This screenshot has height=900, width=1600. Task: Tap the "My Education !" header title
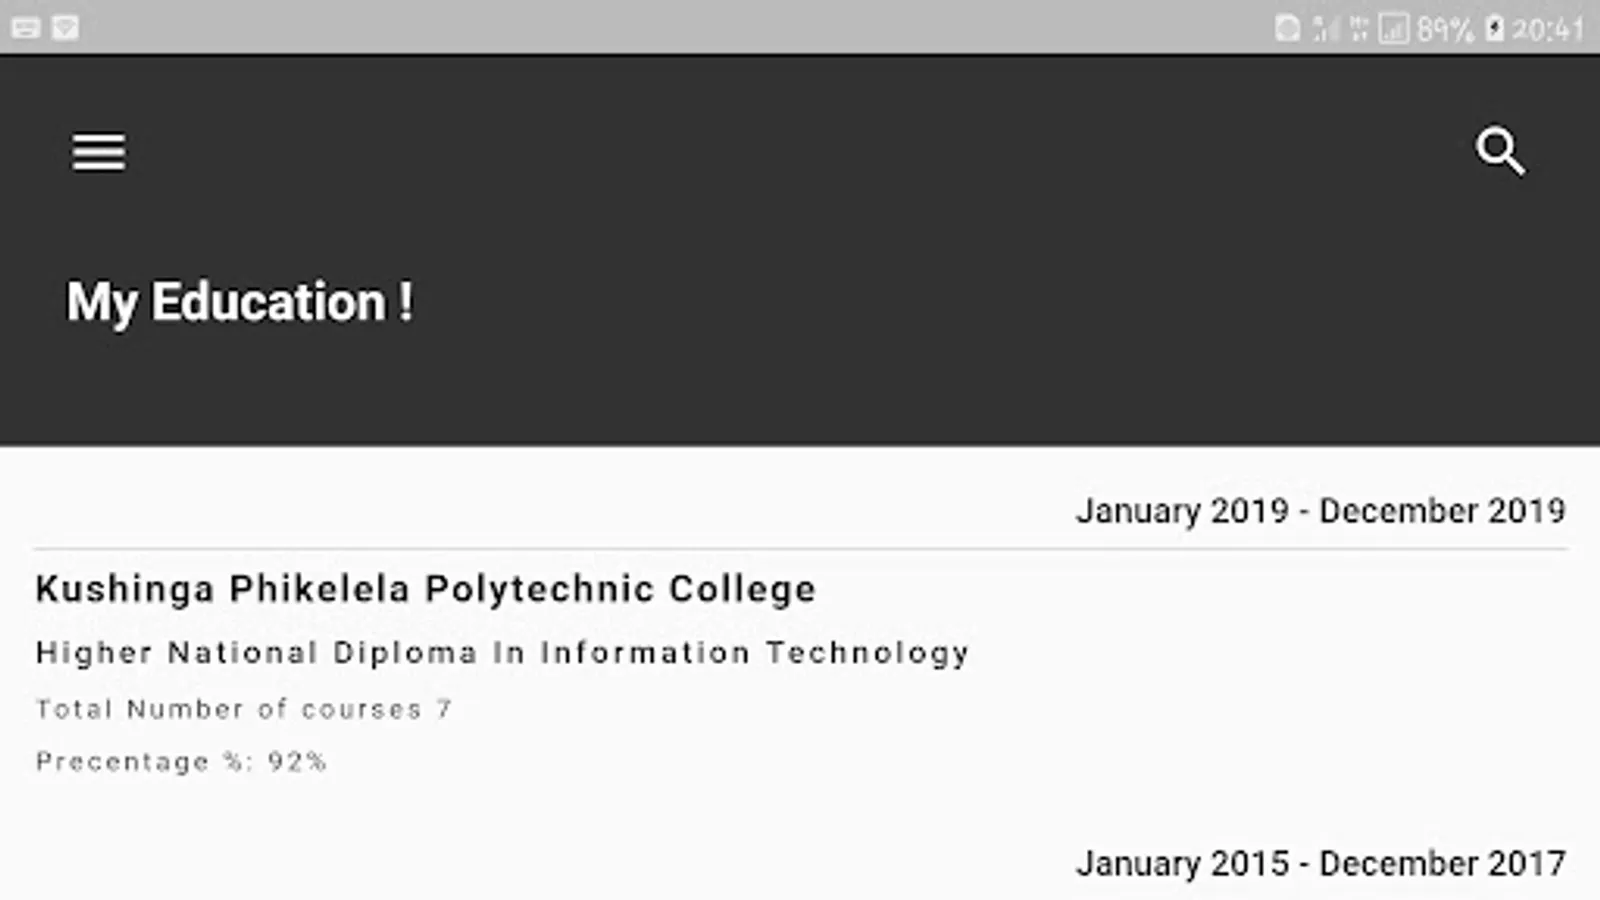tap(240, 302)
